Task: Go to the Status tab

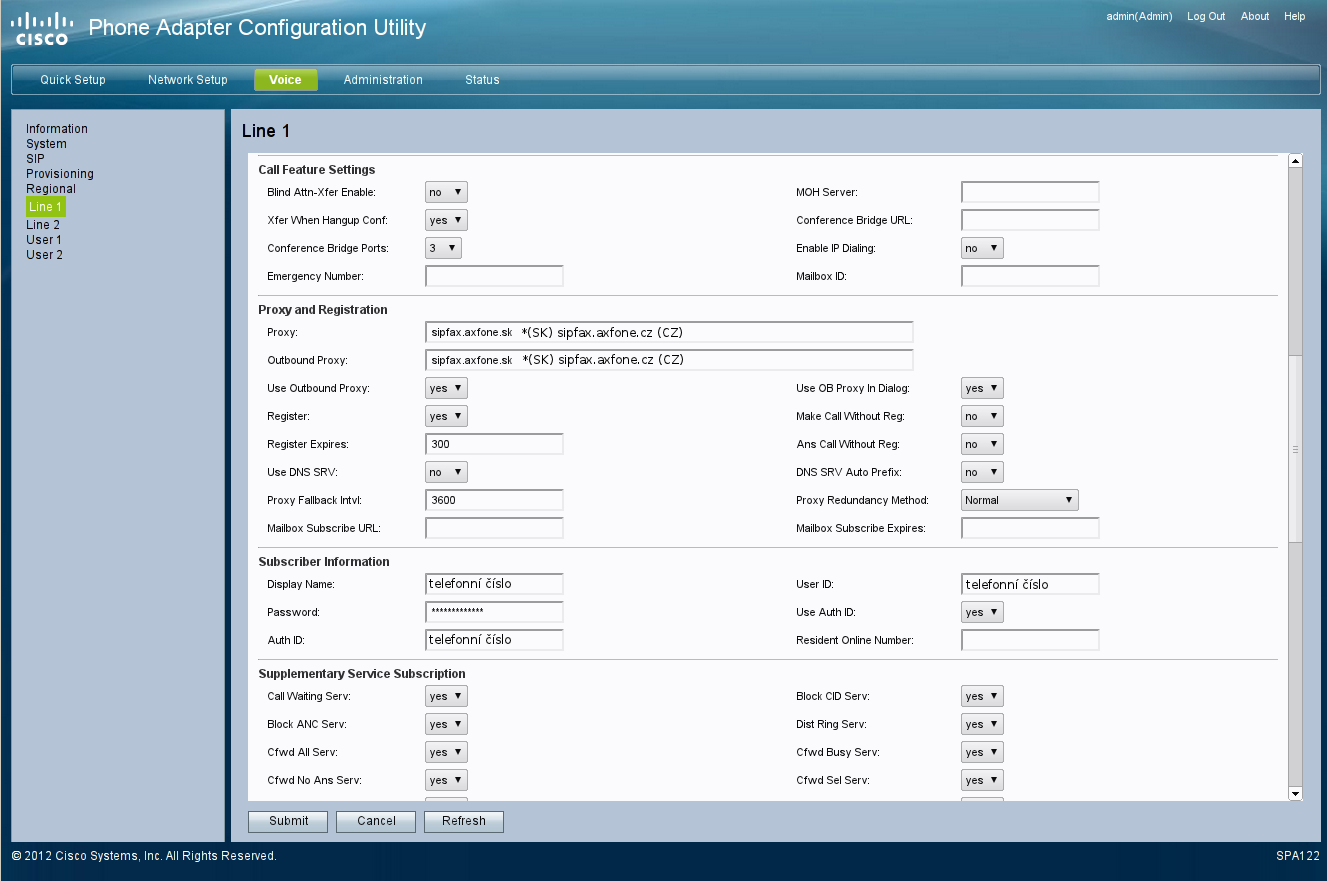Action: (482, 80)
